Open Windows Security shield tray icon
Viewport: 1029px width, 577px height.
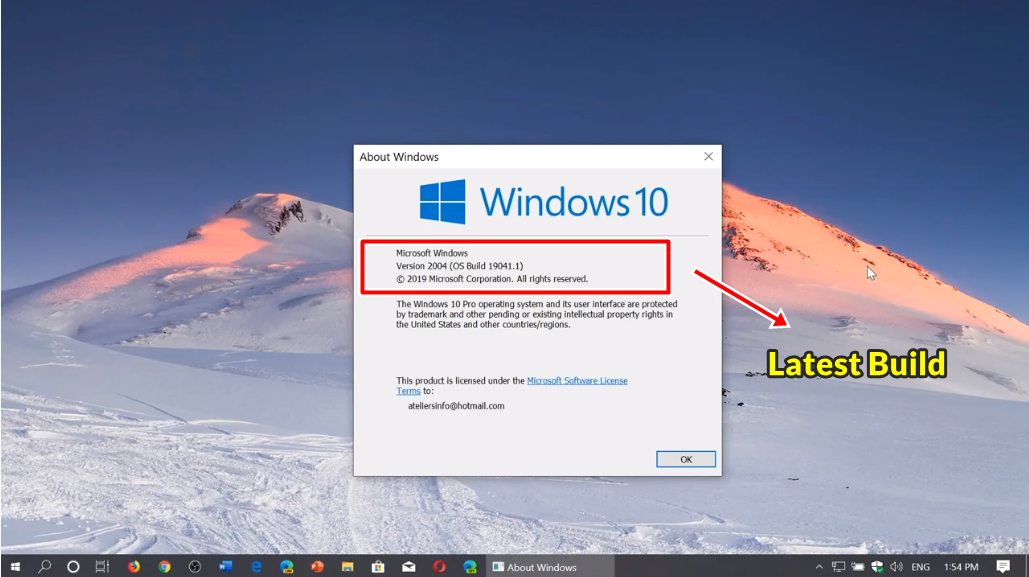877,567
